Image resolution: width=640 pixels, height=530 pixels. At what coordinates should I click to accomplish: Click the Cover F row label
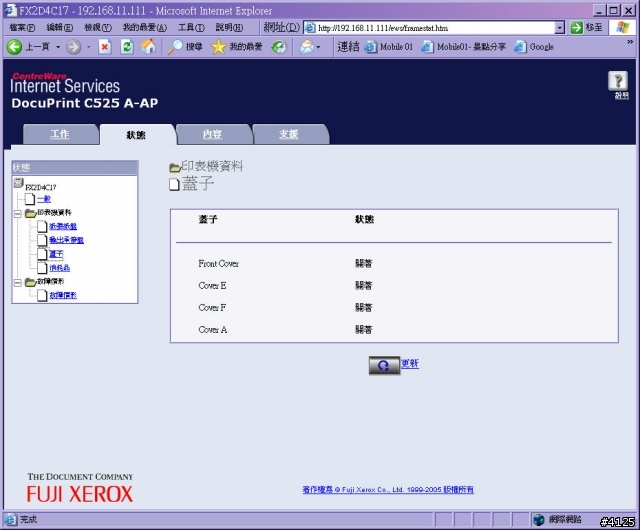(212, 308)
